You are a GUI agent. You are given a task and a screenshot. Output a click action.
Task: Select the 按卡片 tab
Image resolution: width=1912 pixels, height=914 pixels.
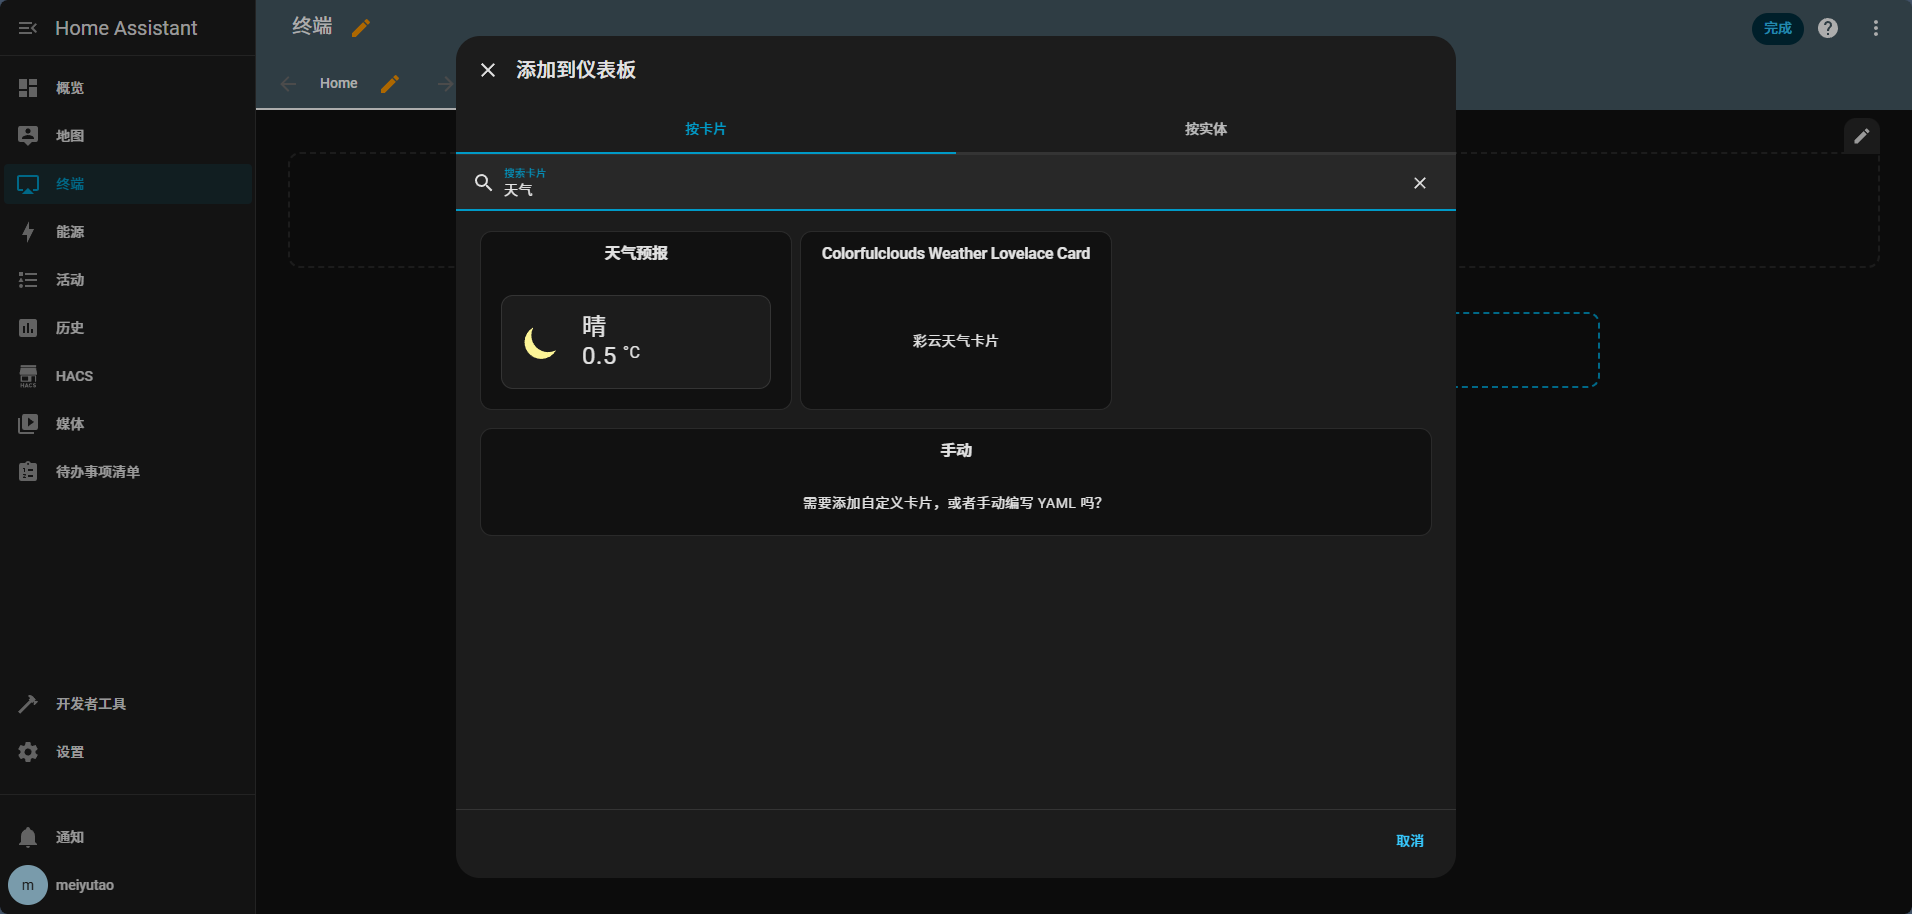point(705,129)
